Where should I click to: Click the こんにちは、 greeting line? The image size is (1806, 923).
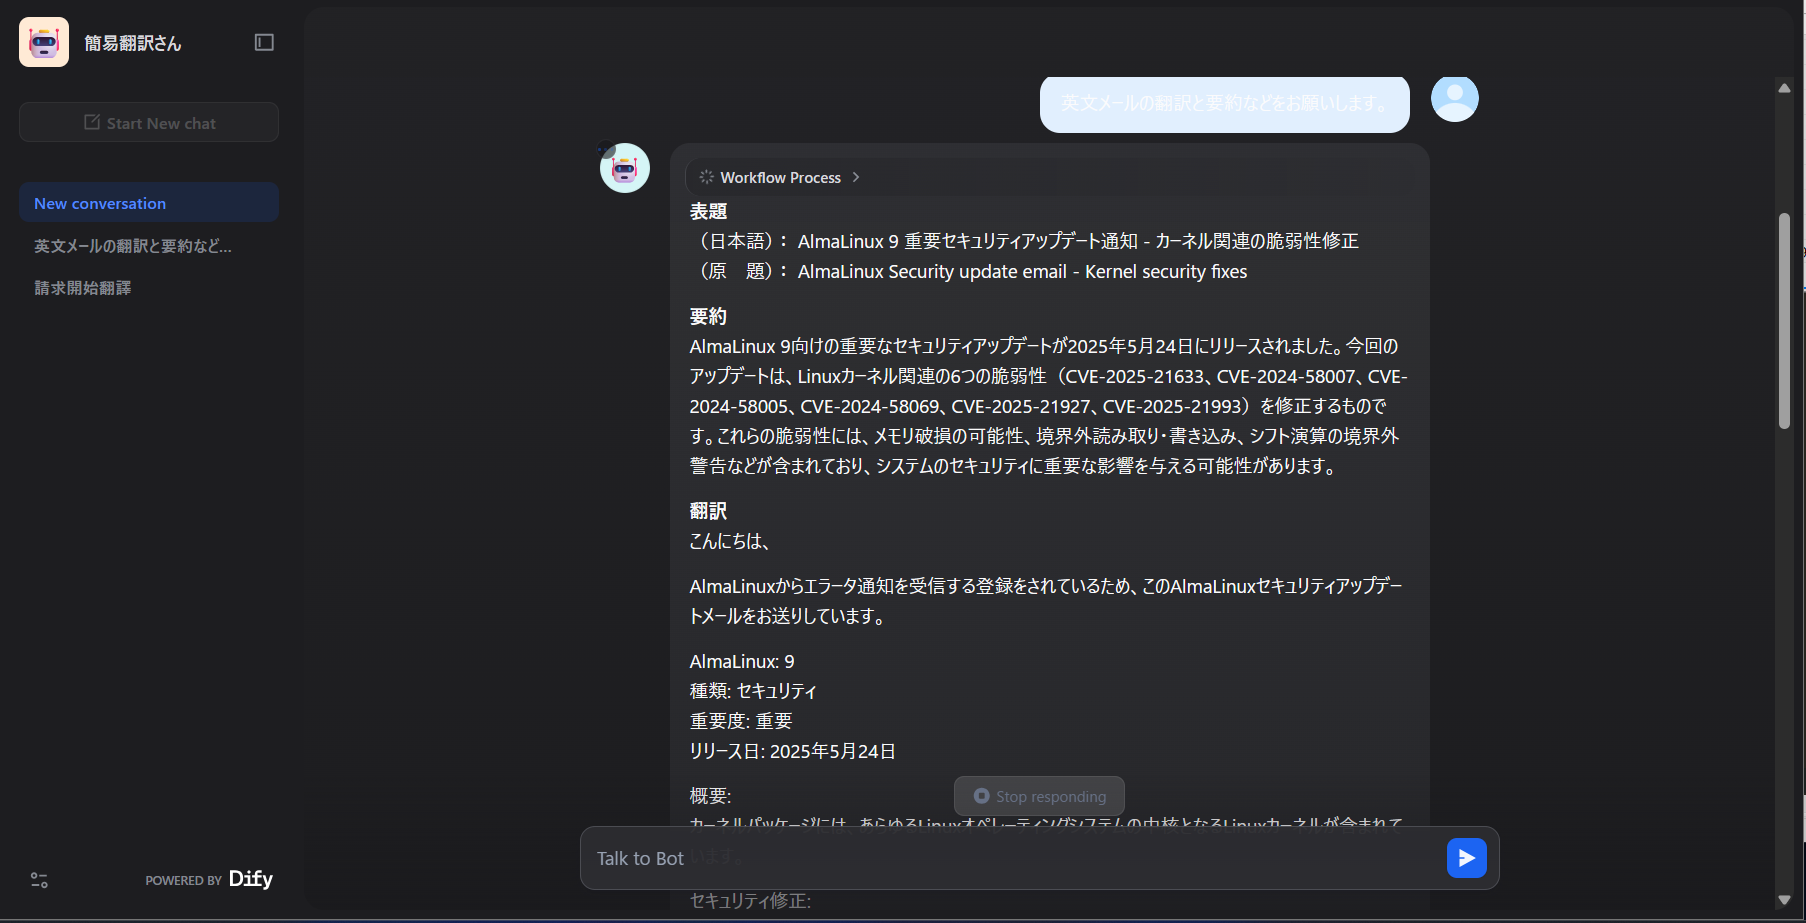[729, 541]
